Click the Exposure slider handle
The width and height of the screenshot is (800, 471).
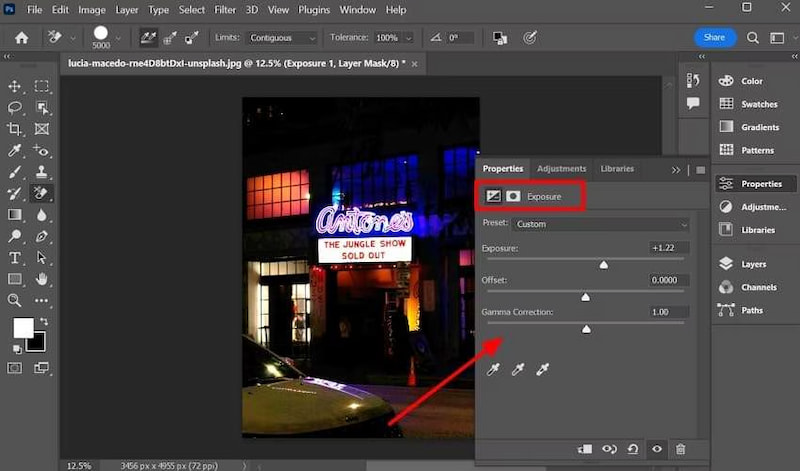point(604,264)
